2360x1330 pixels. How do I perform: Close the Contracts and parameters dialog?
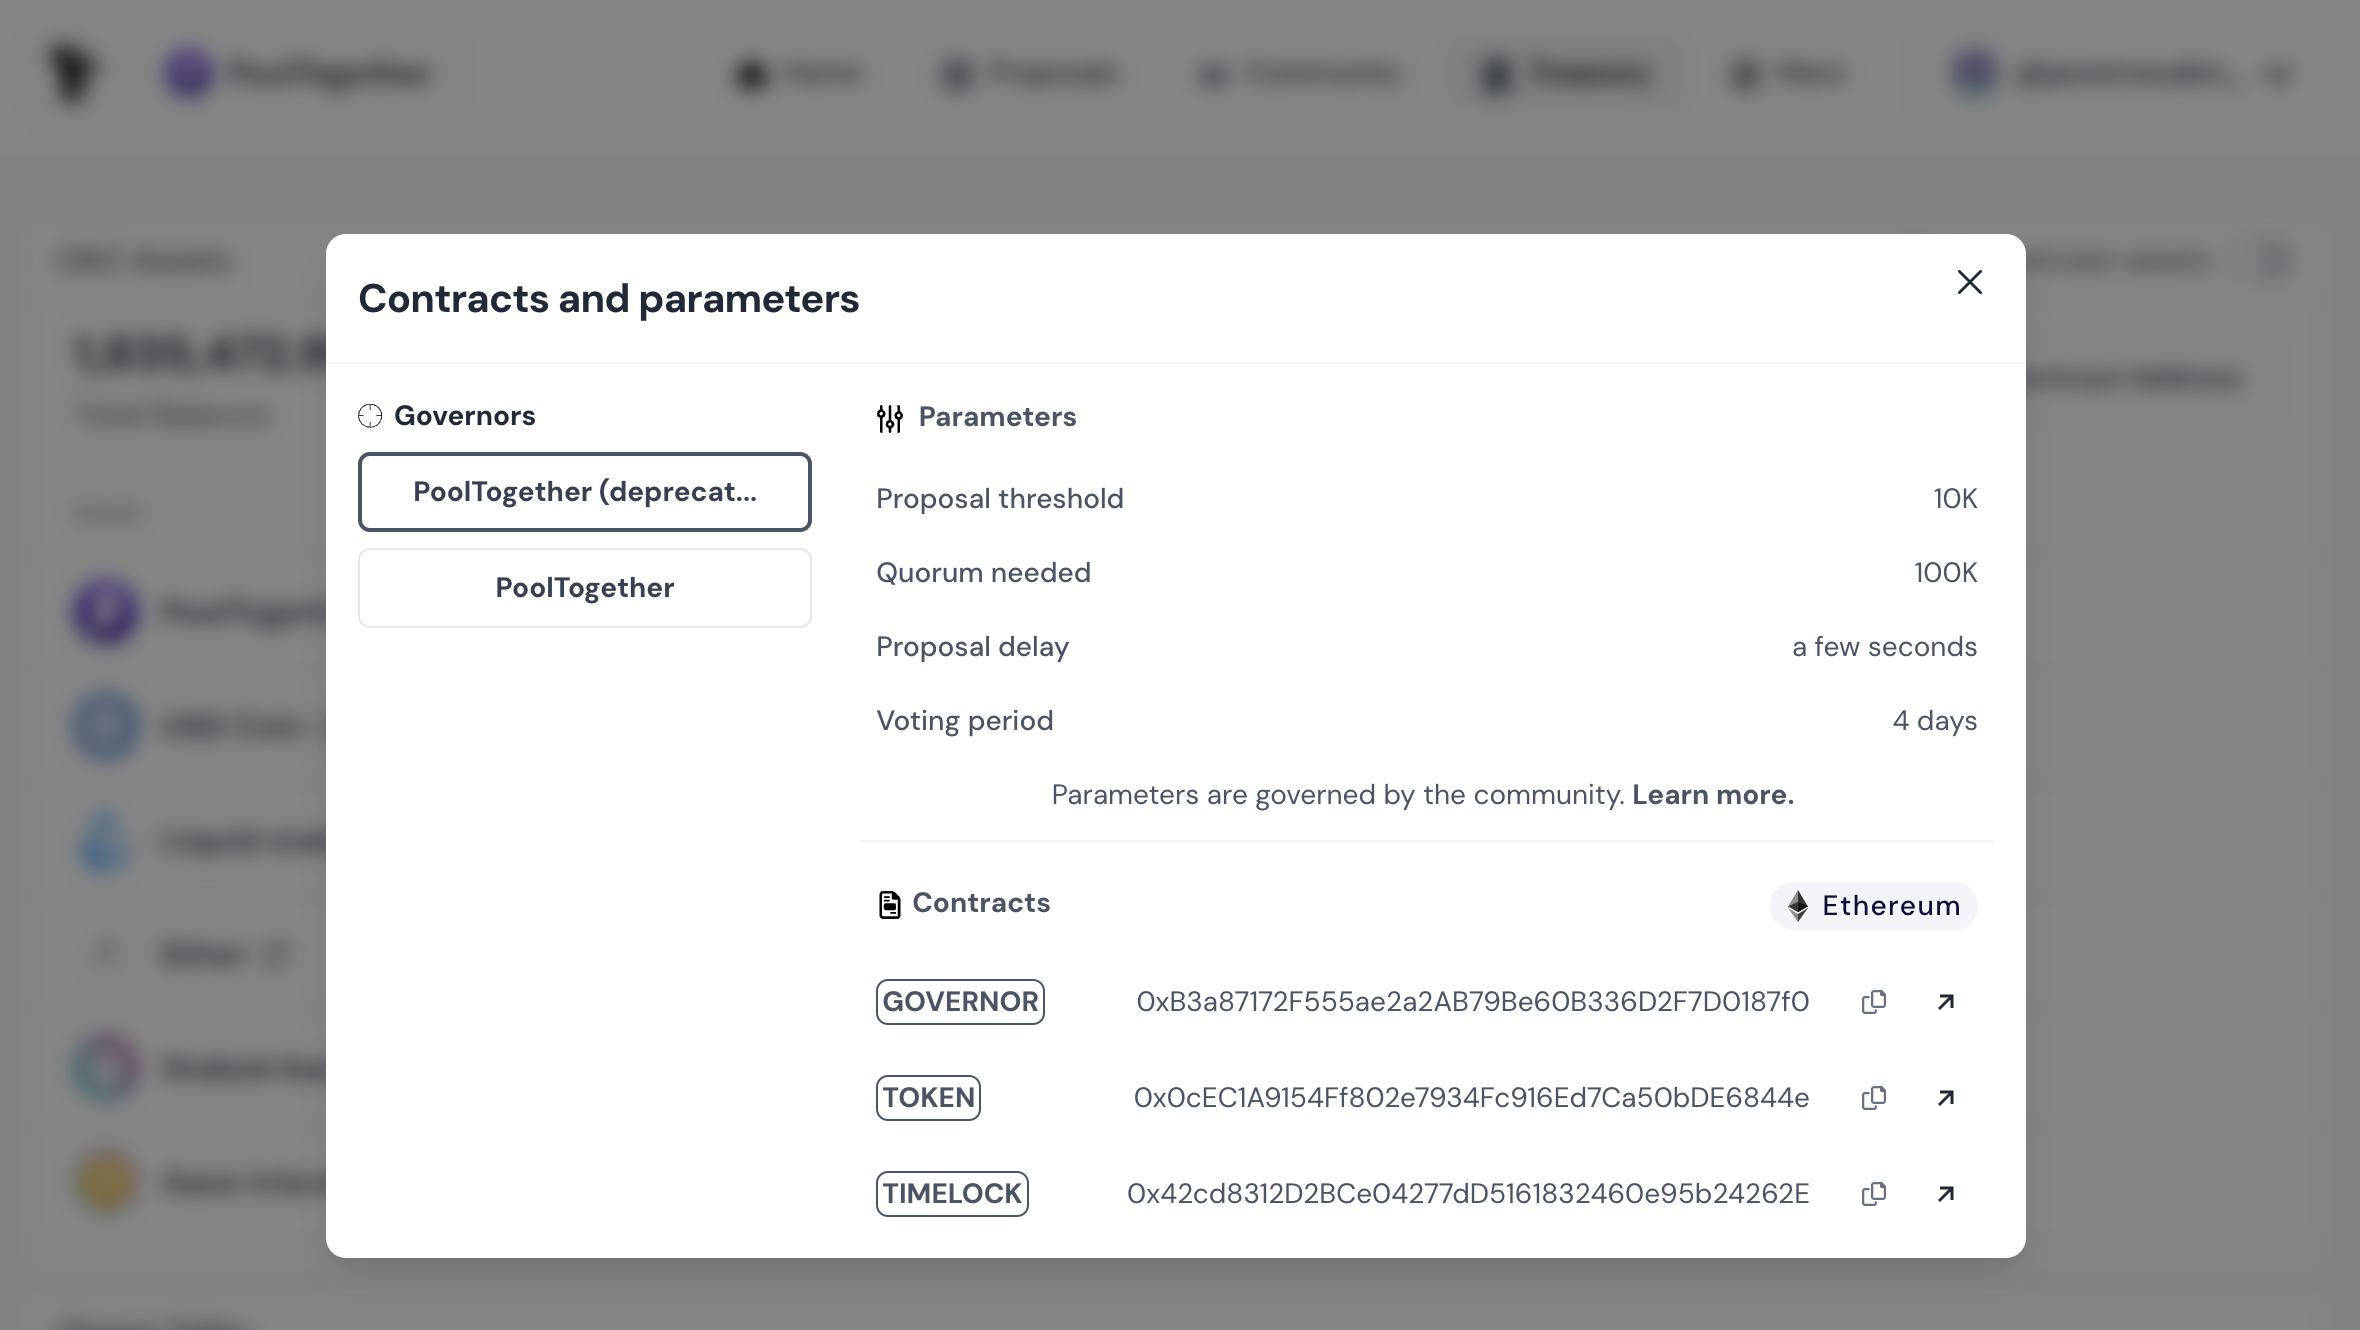pyautogui.click(x=1969, y=283)
